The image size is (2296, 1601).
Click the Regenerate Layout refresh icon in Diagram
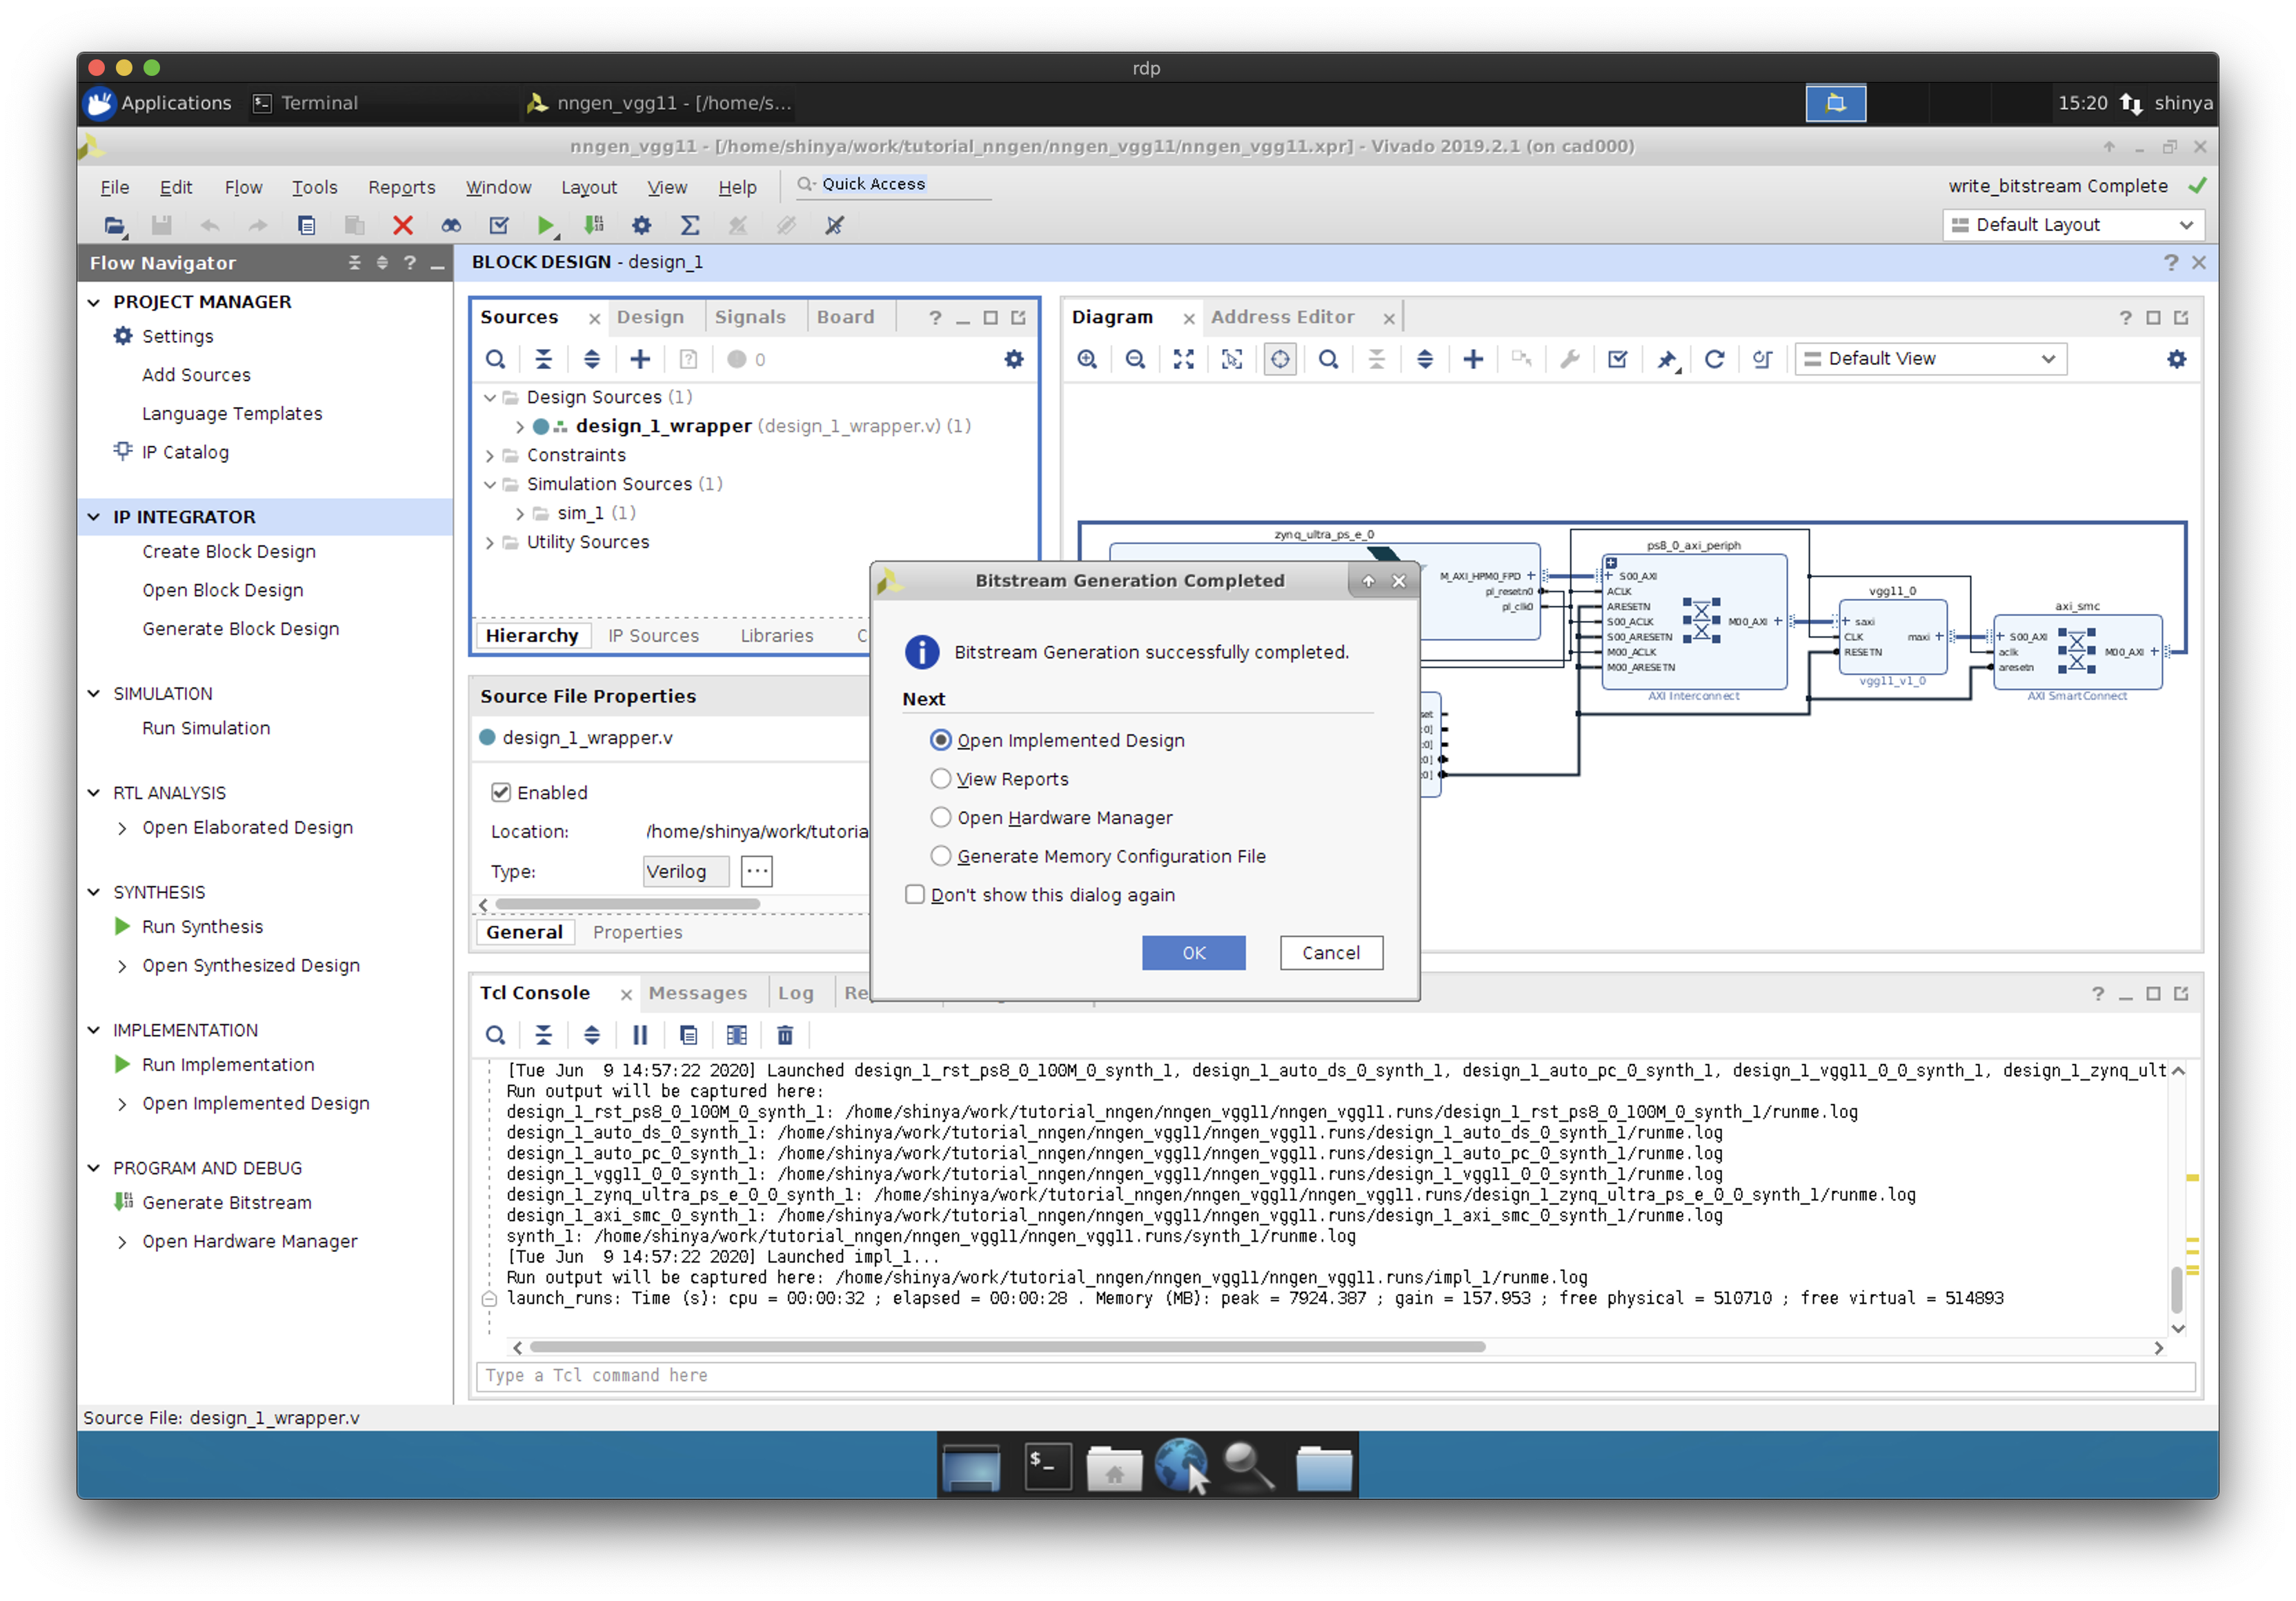(x=1714, y=359)
